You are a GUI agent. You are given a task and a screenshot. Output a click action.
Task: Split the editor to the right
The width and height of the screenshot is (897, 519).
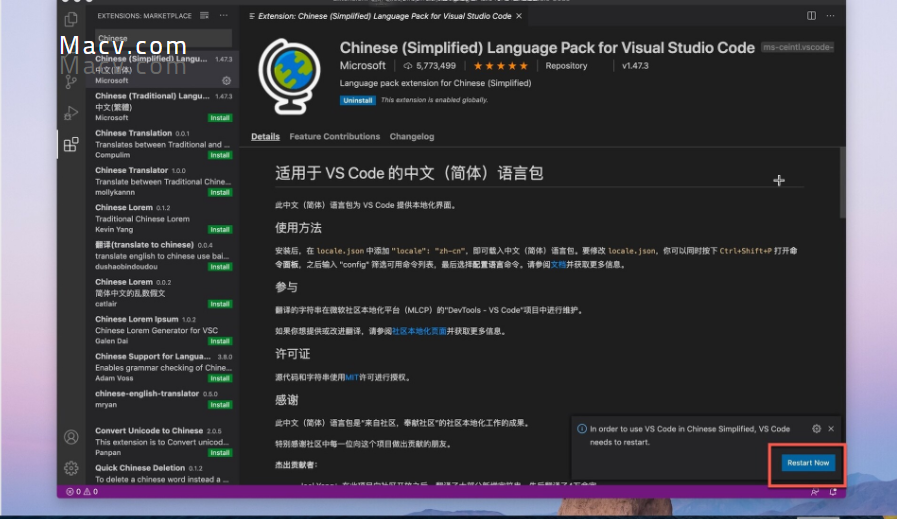[x=811, y=15]
